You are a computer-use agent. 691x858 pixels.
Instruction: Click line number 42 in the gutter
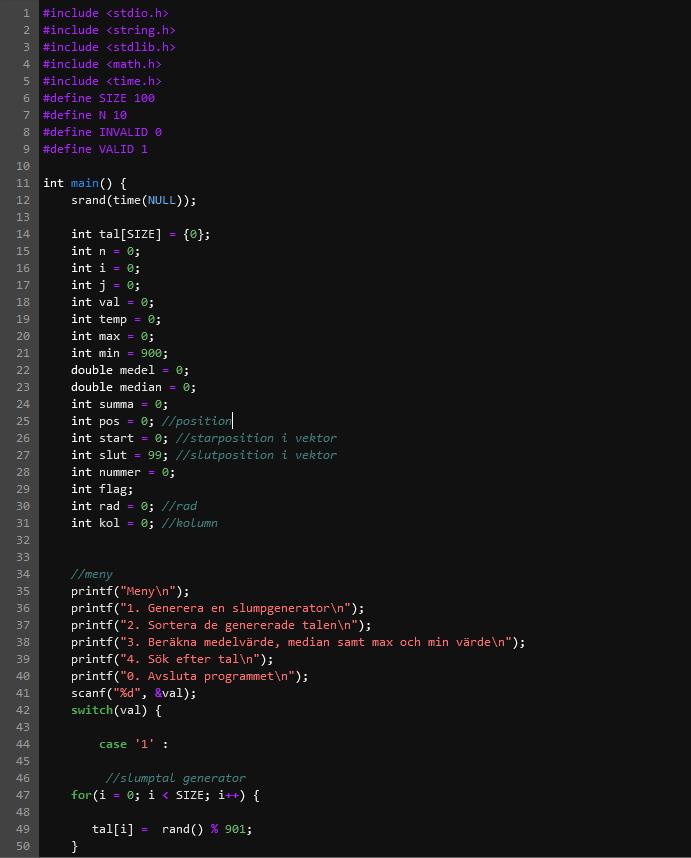click(x=23, y=710)
